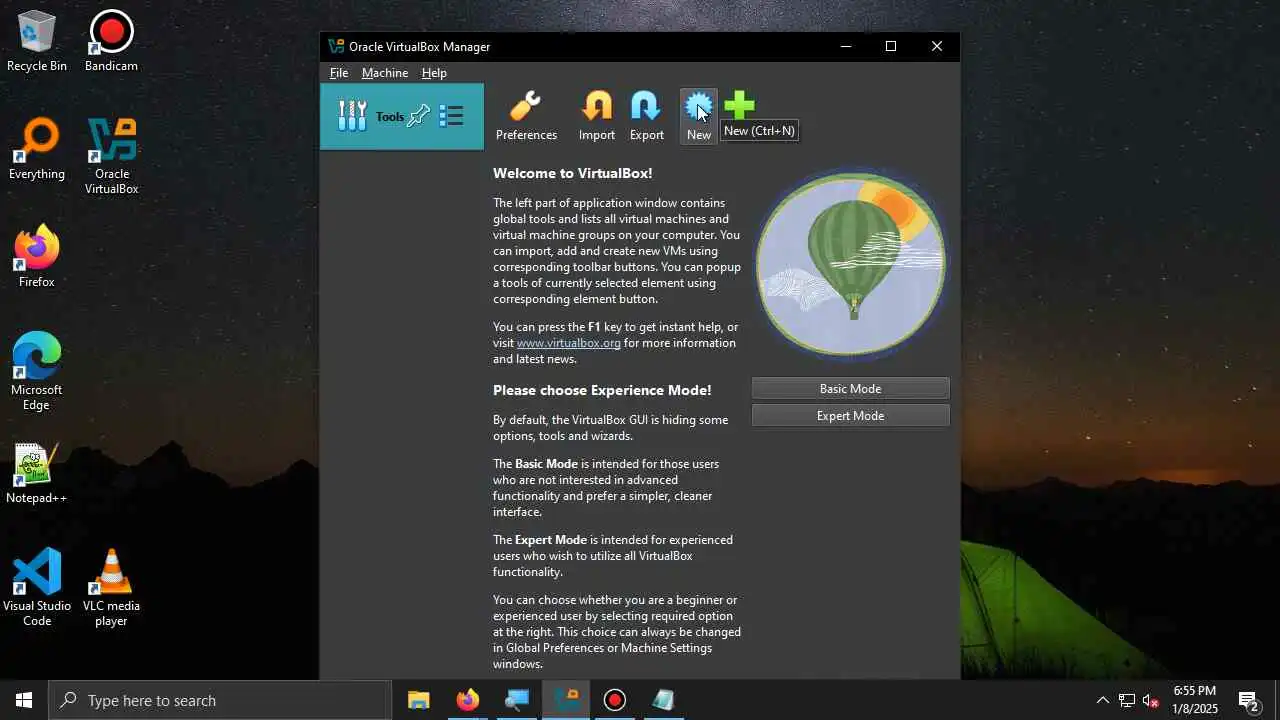Click the "Welcome to VirtualBox!" heading
This screenshot has height=720, width=1280.
[x=572, y=173]
